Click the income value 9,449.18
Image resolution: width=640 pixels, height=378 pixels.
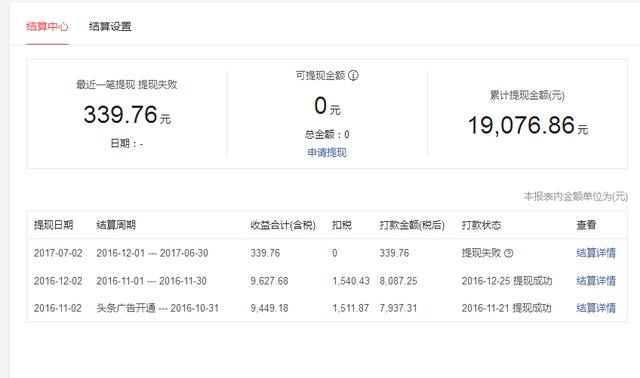(x=269, y=308)
